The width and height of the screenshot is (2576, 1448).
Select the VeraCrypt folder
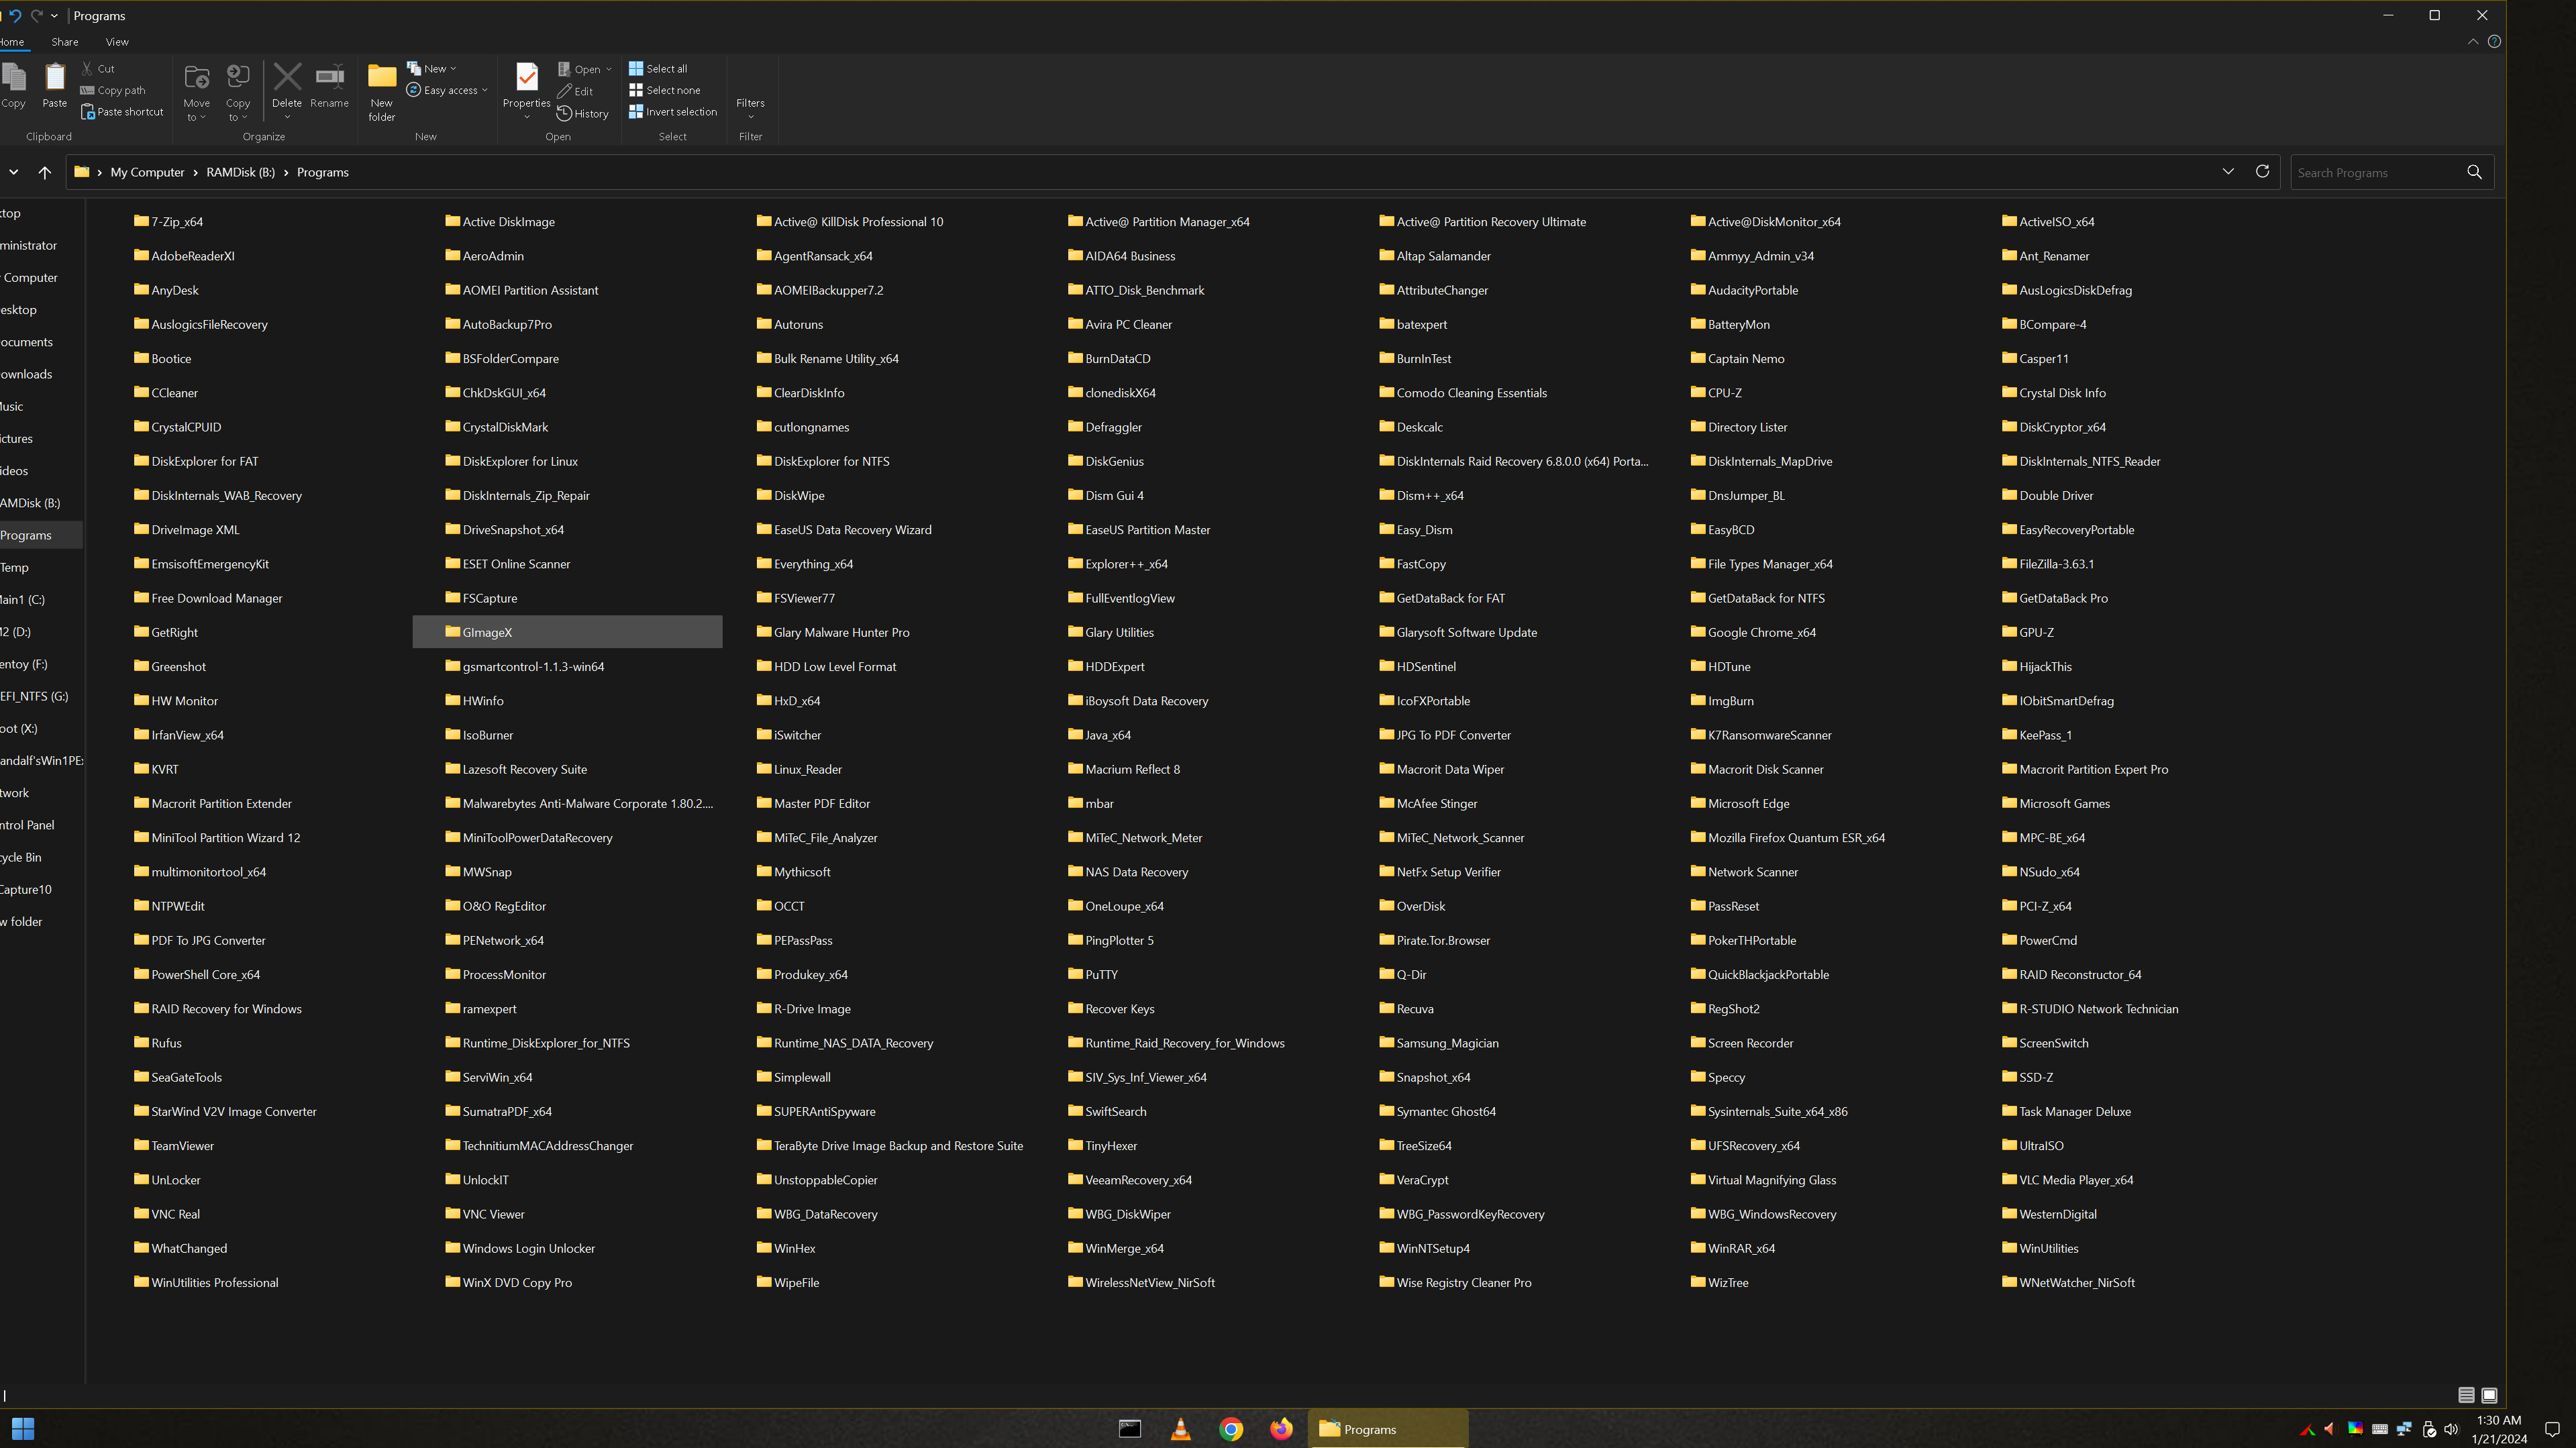[x=1413, y=1180]
